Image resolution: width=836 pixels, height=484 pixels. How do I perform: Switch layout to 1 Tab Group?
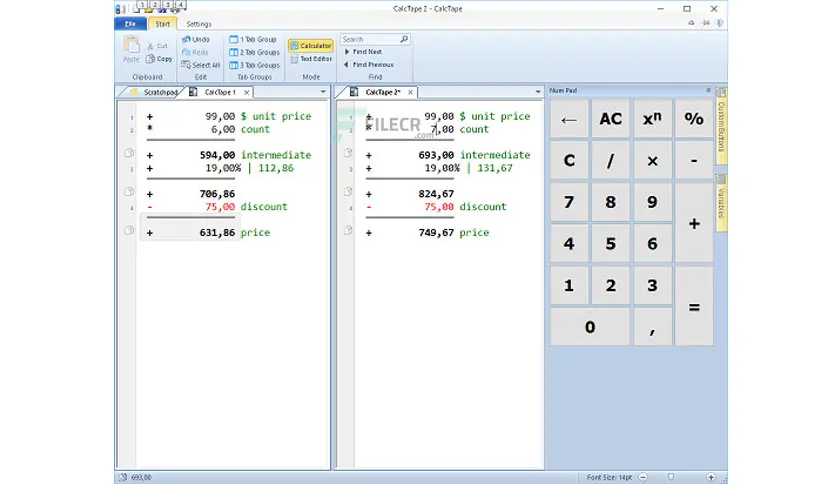253,39
